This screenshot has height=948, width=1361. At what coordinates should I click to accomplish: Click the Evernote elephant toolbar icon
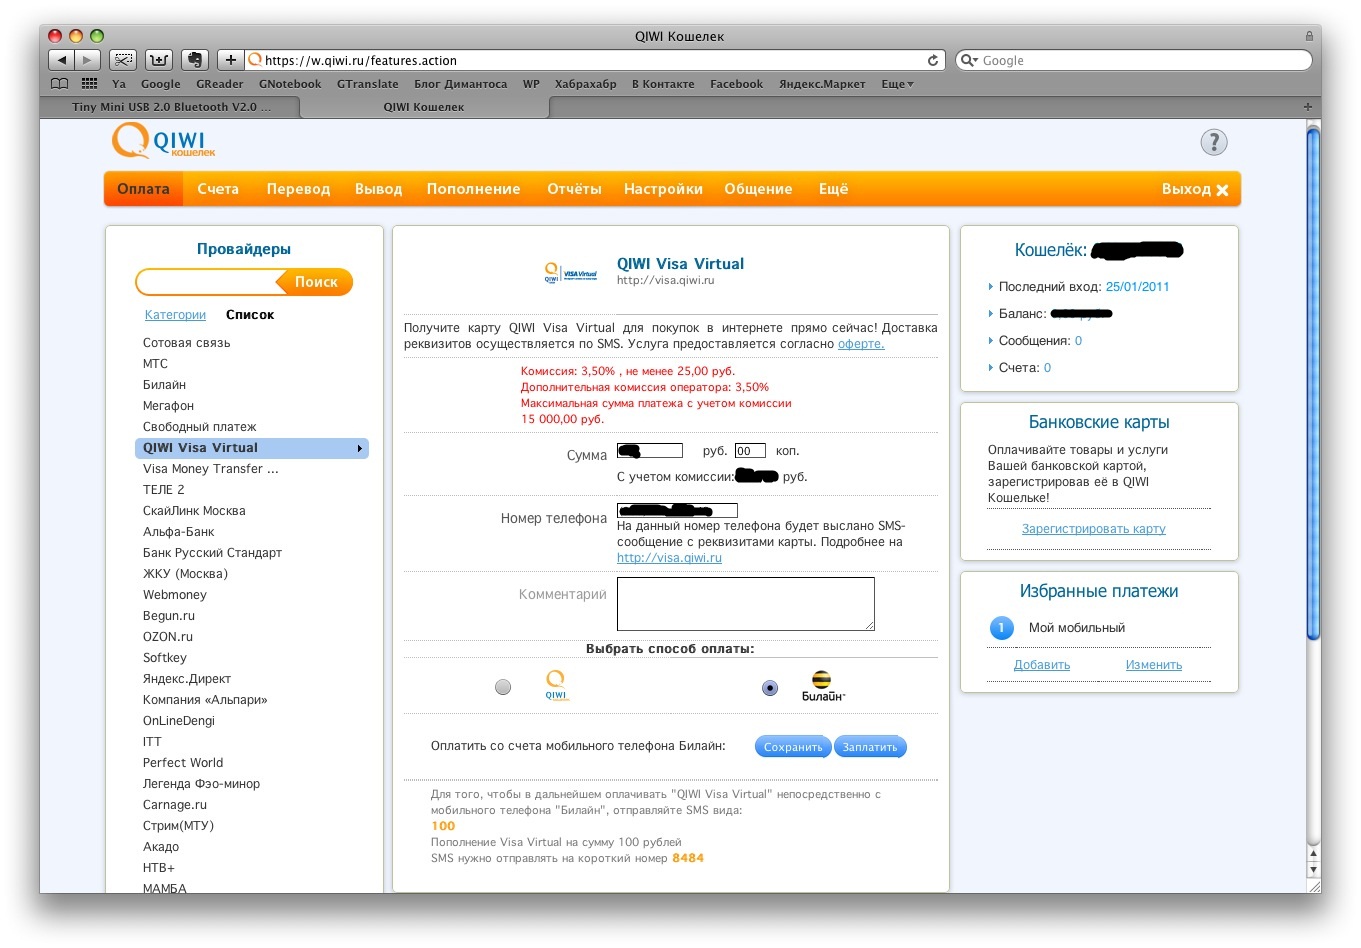tap(195, 60)
